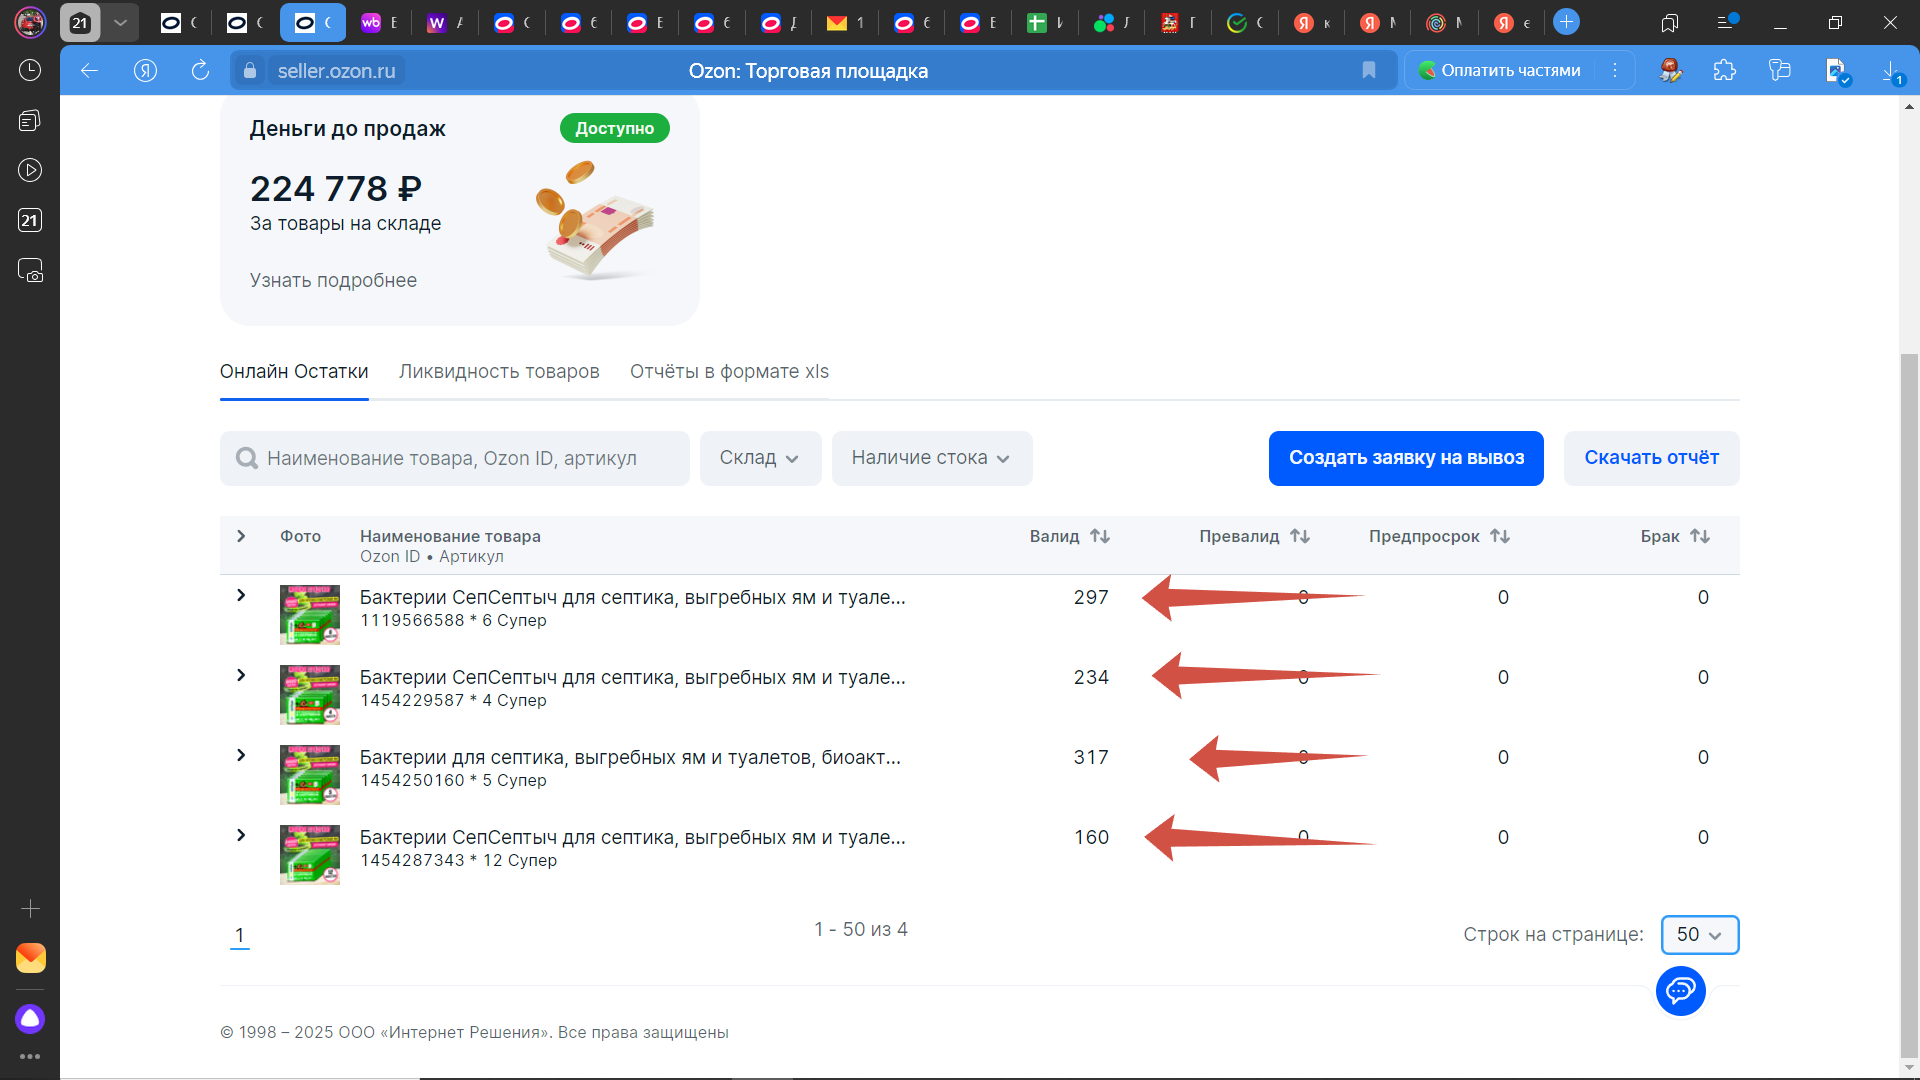1920x1080 pixels.
Task: Open the downloads arrow icon
Action: 1890,70
